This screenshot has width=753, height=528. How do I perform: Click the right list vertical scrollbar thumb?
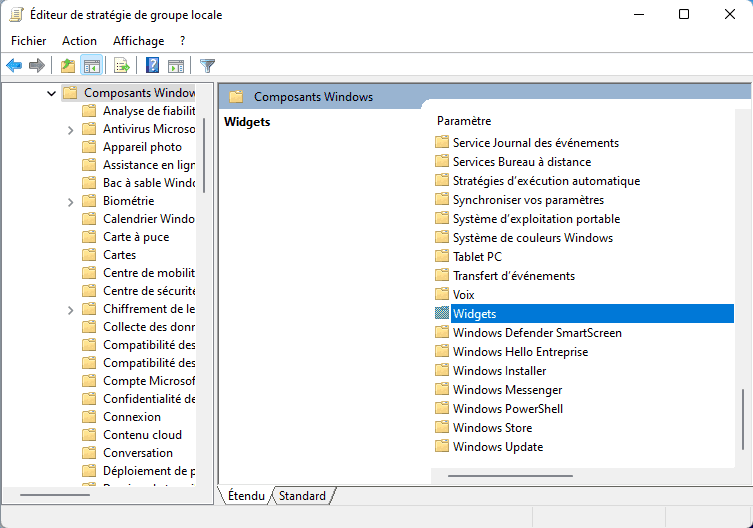point(743,419)
